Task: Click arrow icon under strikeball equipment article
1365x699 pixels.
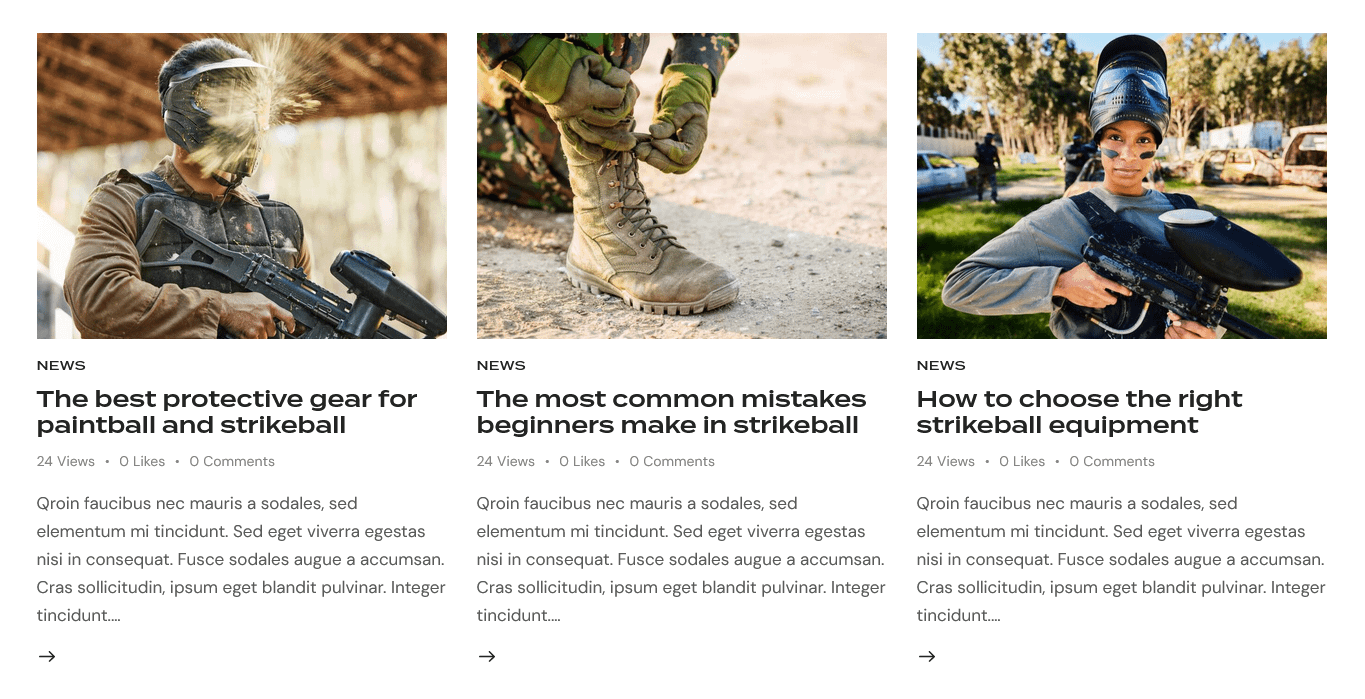Action: (x=926, y=656)
